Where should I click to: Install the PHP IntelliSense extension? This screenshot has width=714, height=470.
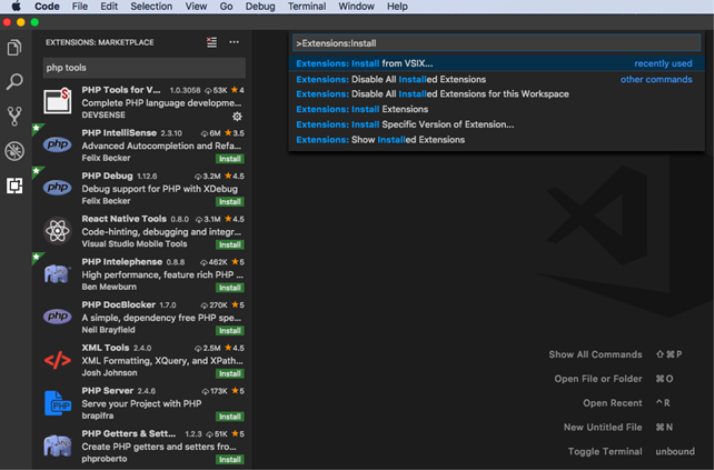tap(230, 158)
